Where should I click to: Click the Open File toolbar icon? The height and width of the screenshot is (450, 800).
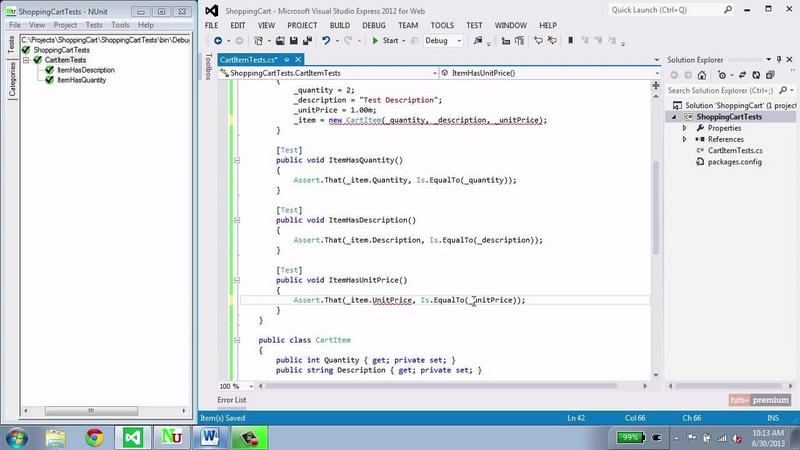coord(280,40)
